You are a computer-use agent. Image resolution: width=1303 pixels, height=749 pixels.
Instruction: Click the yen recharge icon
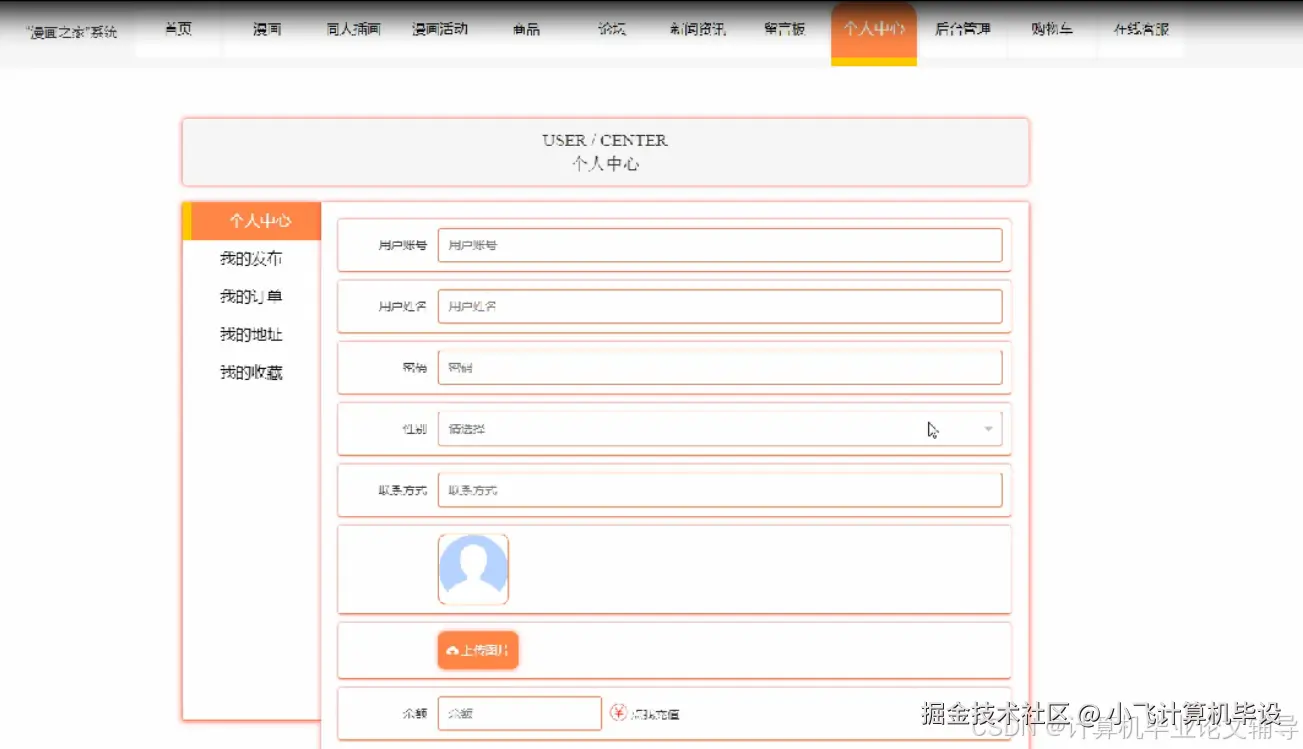point(618,713)
